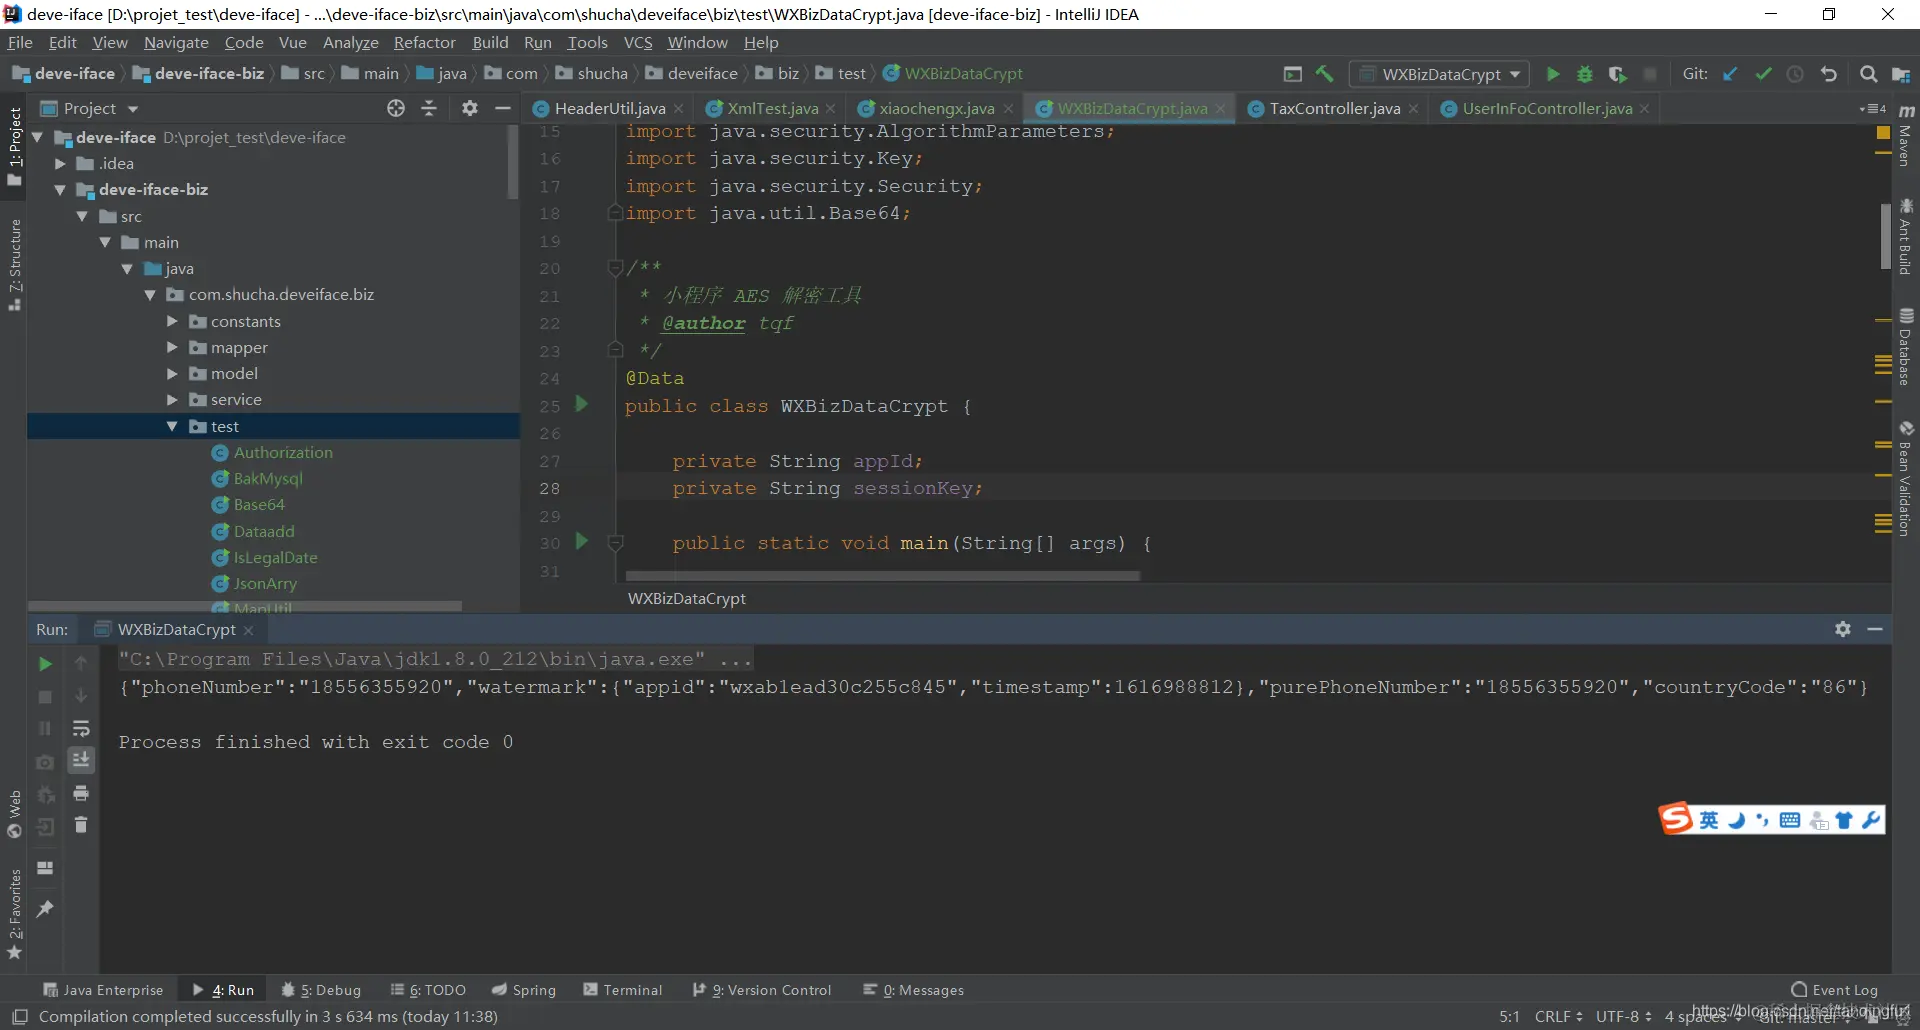Toggle Maven side panel
Screen dimensions: 1920x1030
(1906, 135)
